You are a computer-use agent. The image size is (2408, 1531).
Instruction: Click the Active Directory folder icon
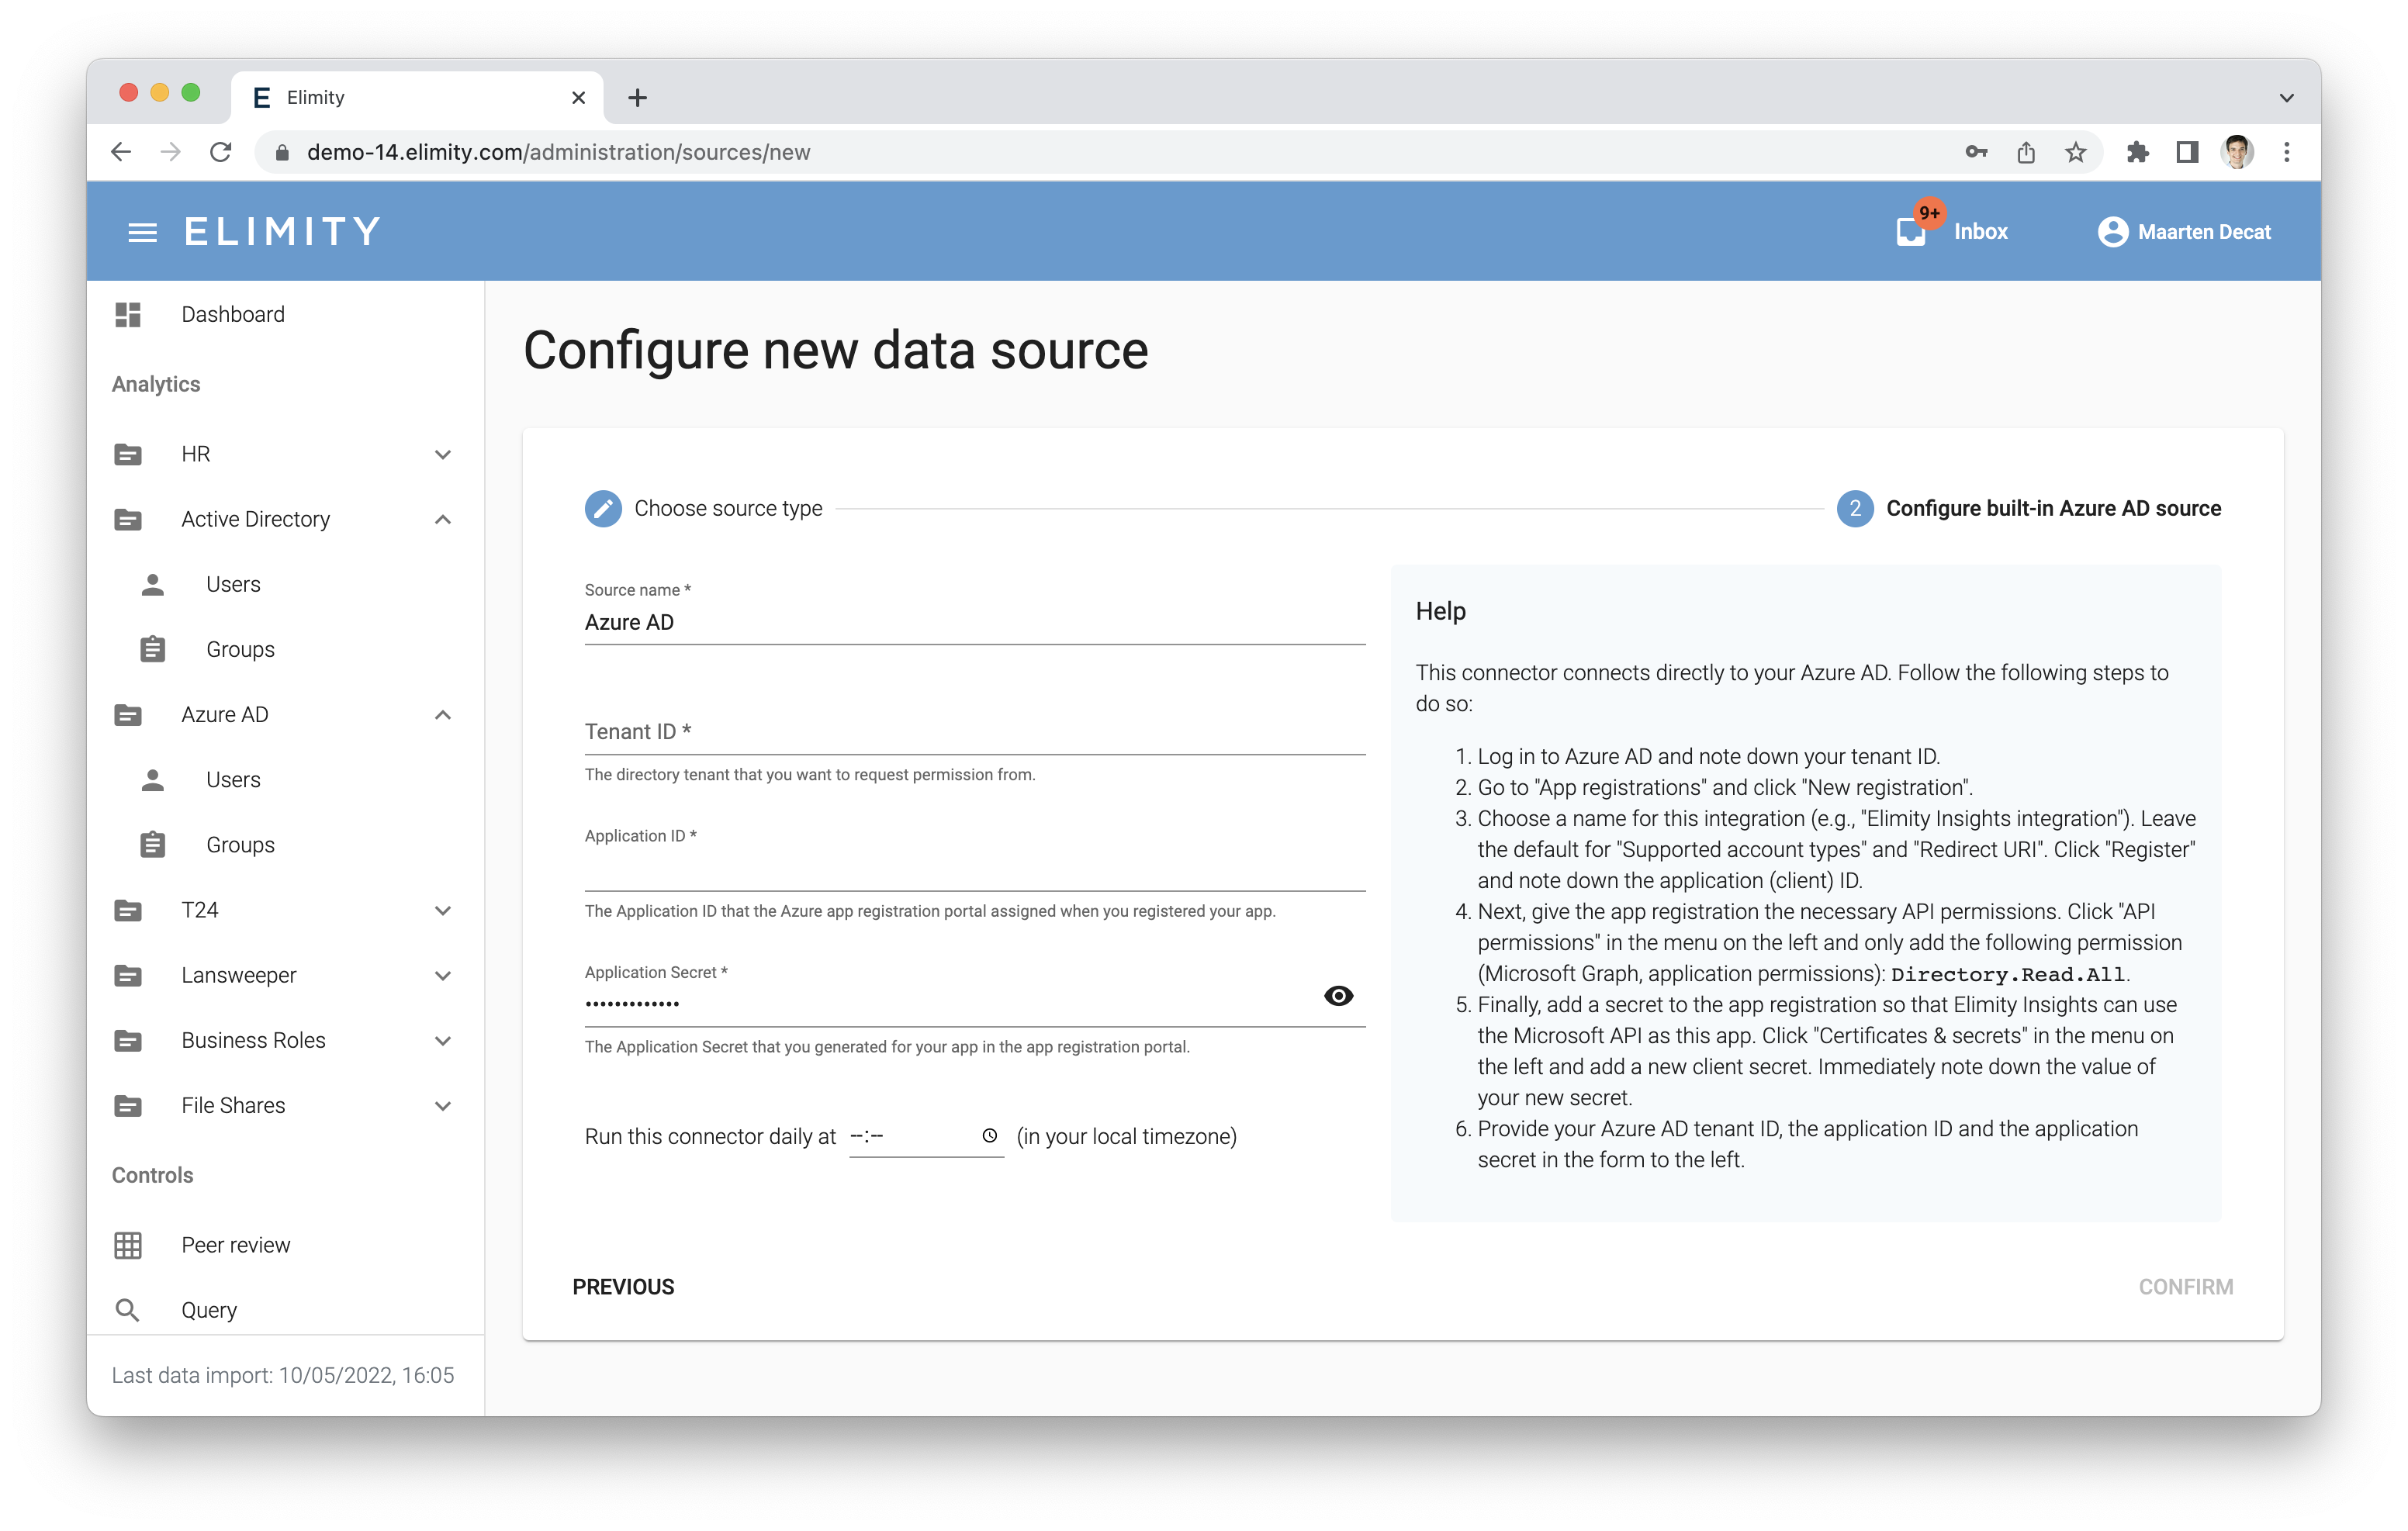click(x=128, y=519)
